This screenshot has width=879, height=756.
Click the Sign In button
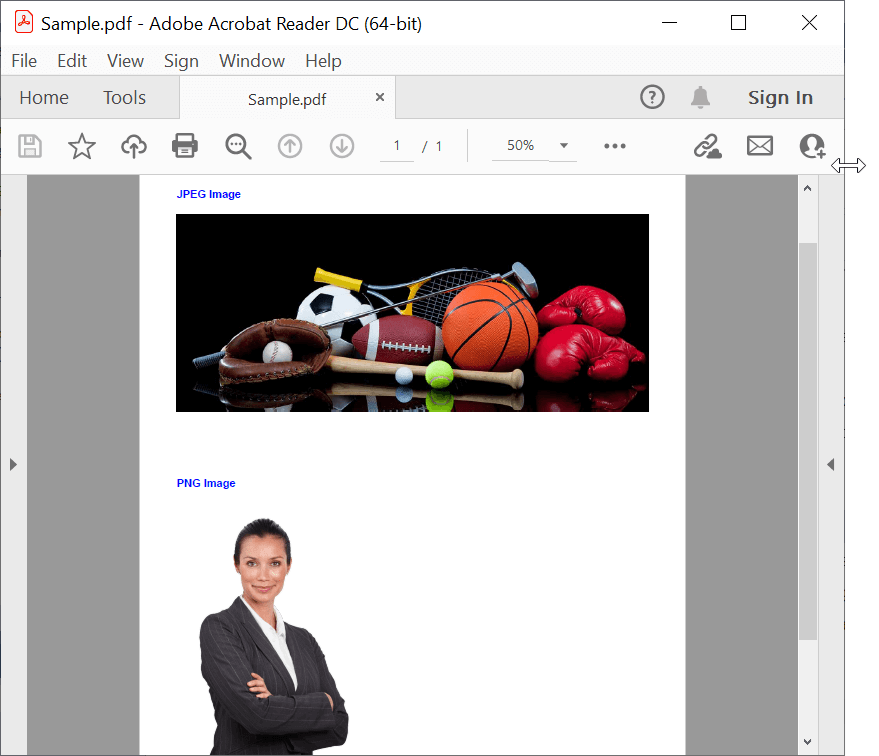coord(780,97)
